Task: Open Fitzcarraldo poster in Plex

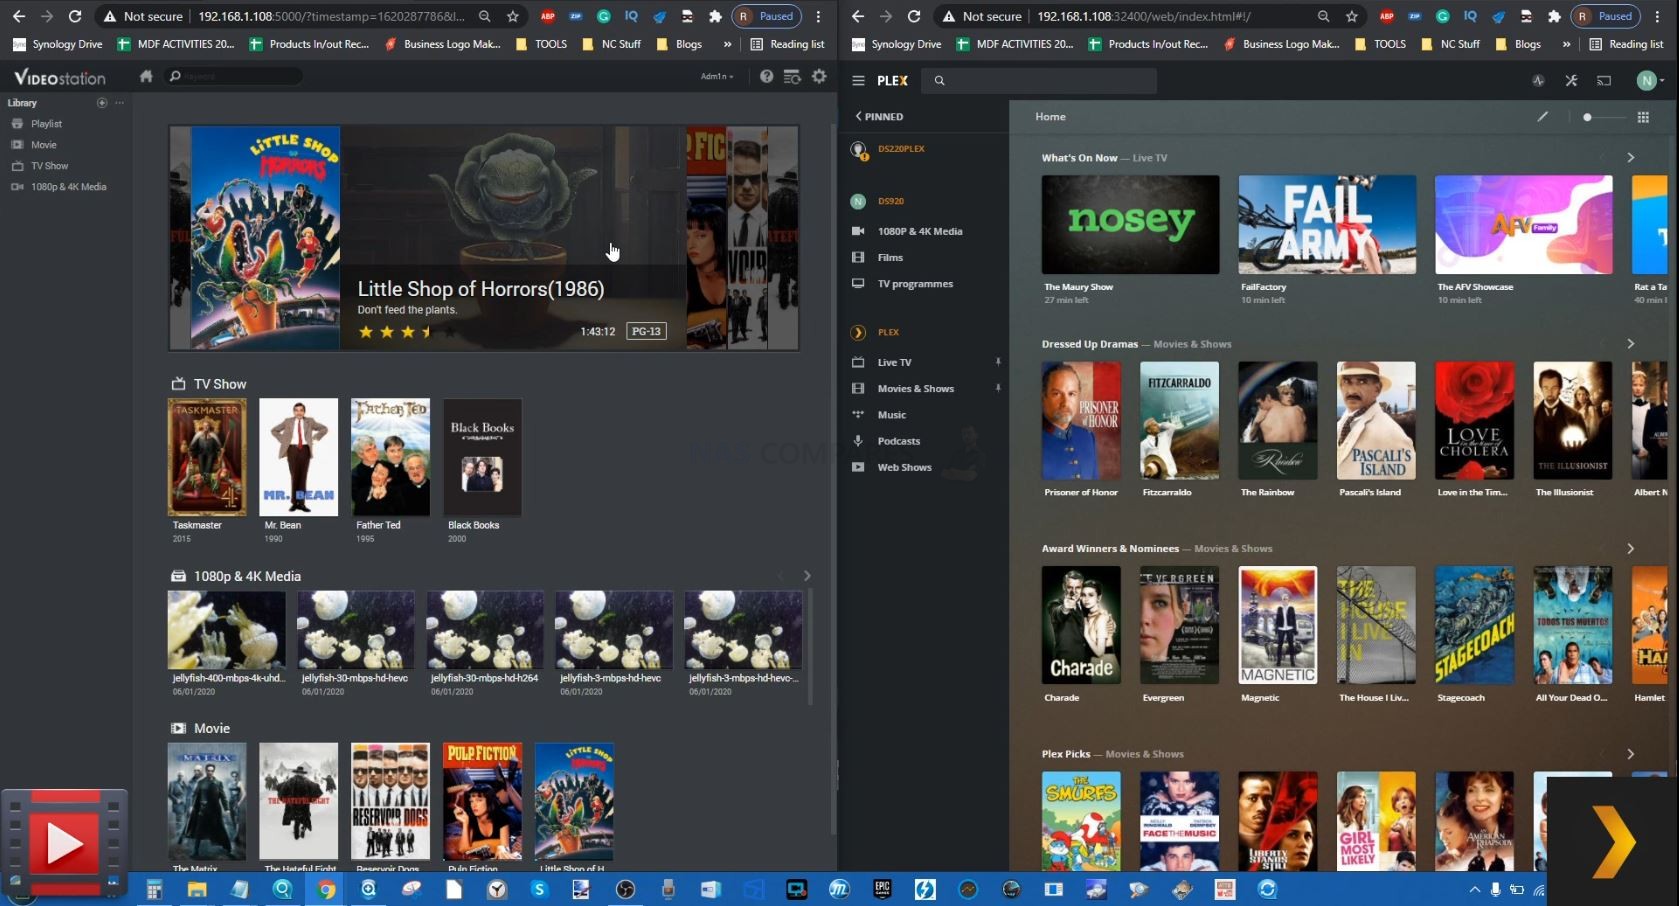Action: [1179, 420]
